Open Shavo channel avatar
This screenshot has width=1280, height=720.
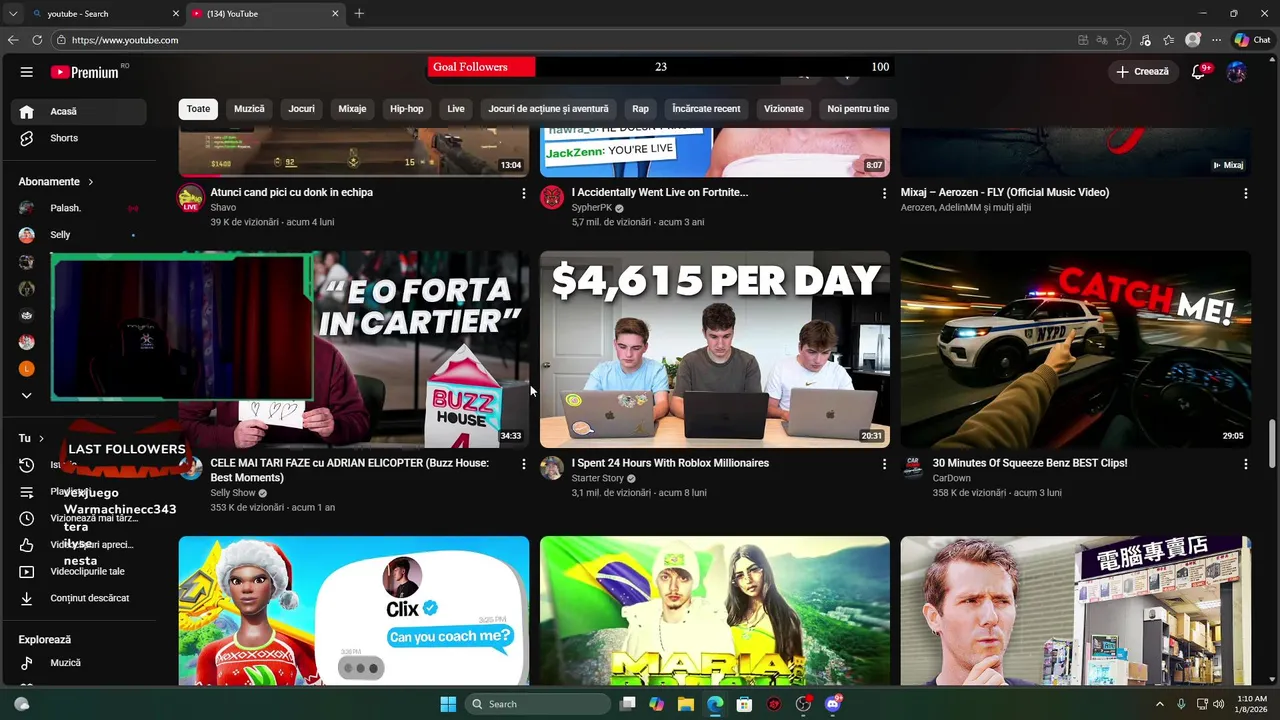tap(191, 197)
